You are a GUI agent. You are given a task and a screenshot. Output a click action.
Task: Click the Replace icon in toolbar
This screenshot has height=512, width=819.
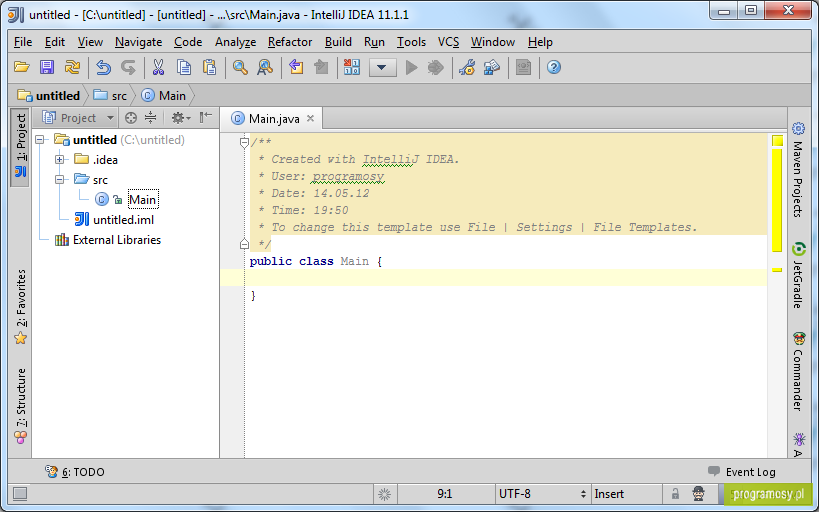tap(265, 67)
